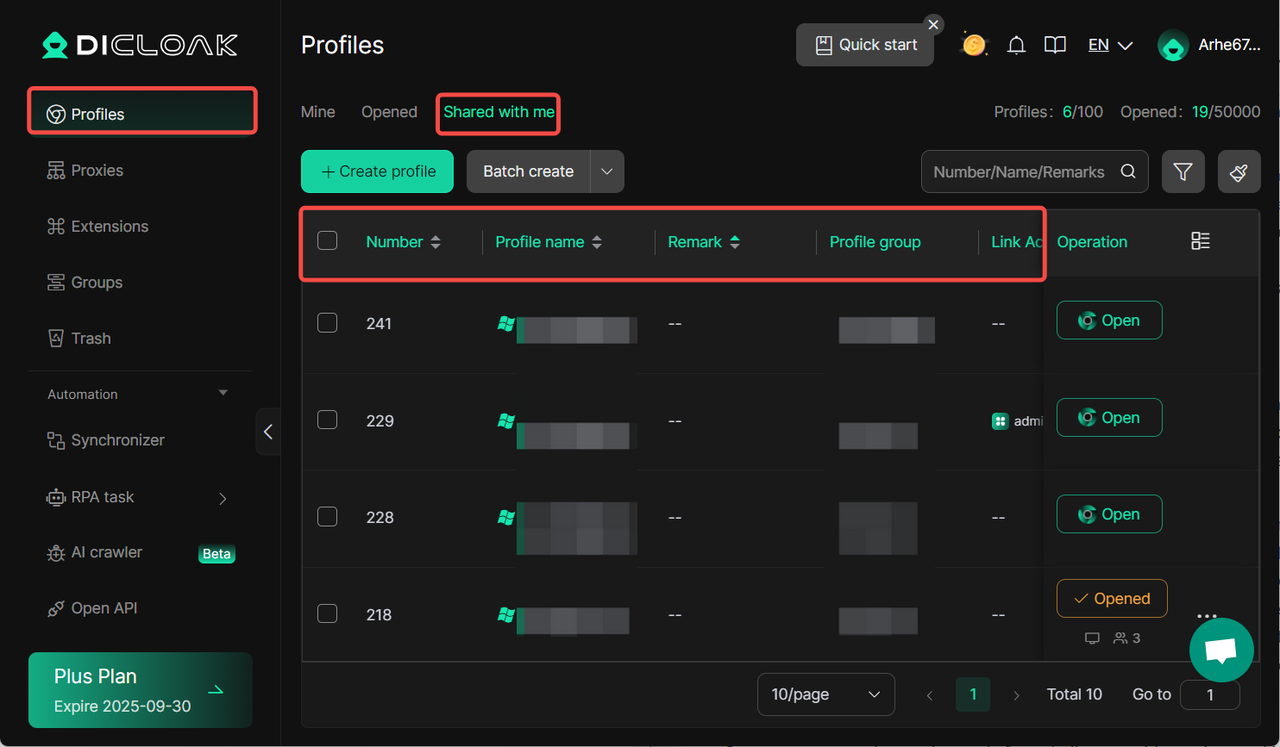Click the Create profile button
This screenshot has width=1280, height=747.
pos(377,171)
